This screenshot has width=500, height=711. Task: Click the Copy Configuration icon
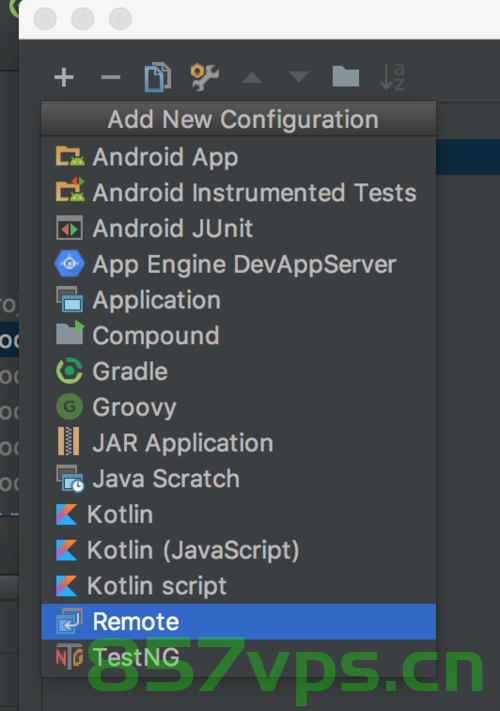tap(157, 77)
